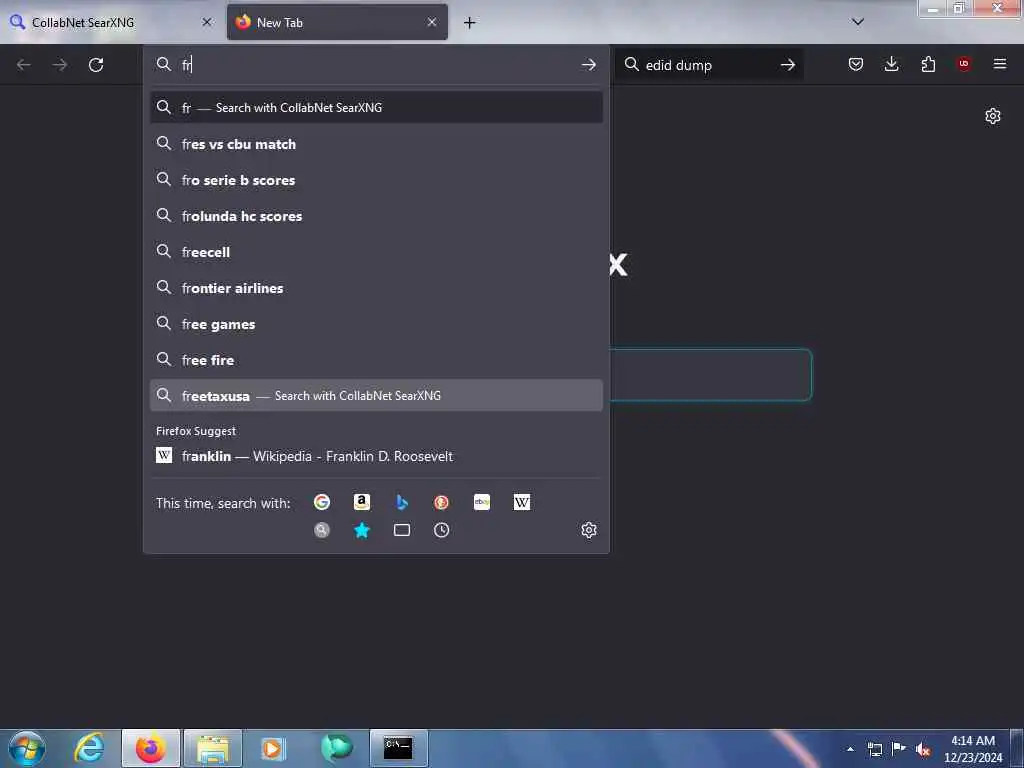
Task: Focus the 'edid dump' search box
Action: coord(709,65)
